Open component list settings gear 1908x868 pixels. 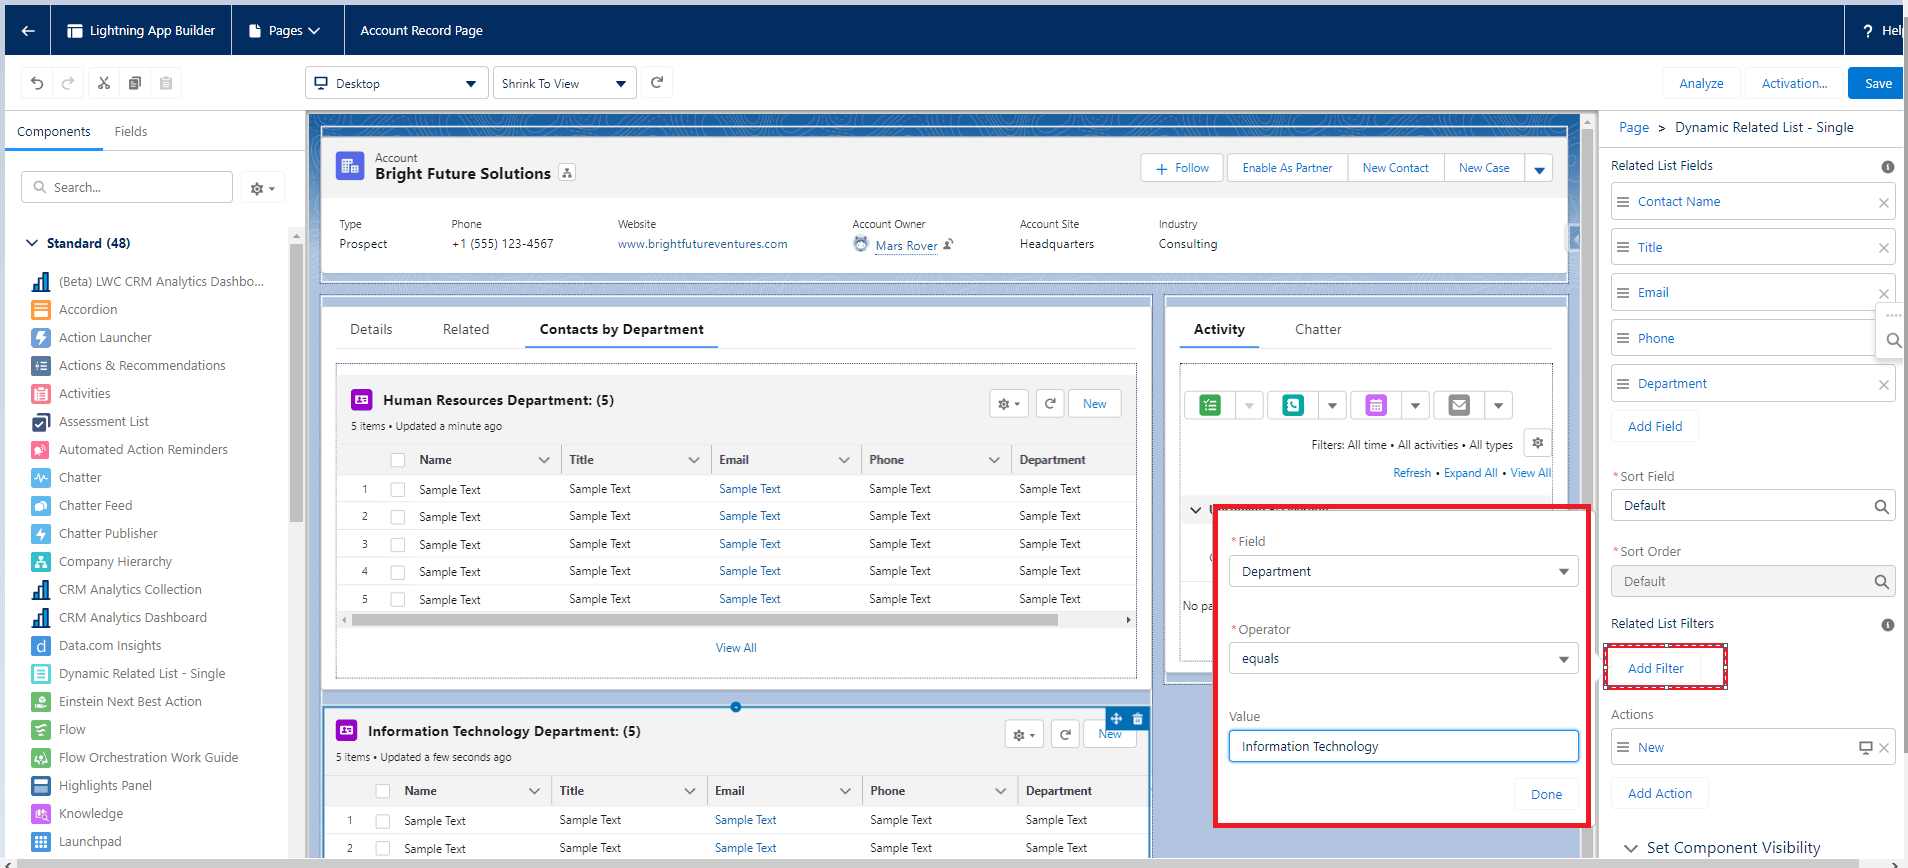point(263,188)
